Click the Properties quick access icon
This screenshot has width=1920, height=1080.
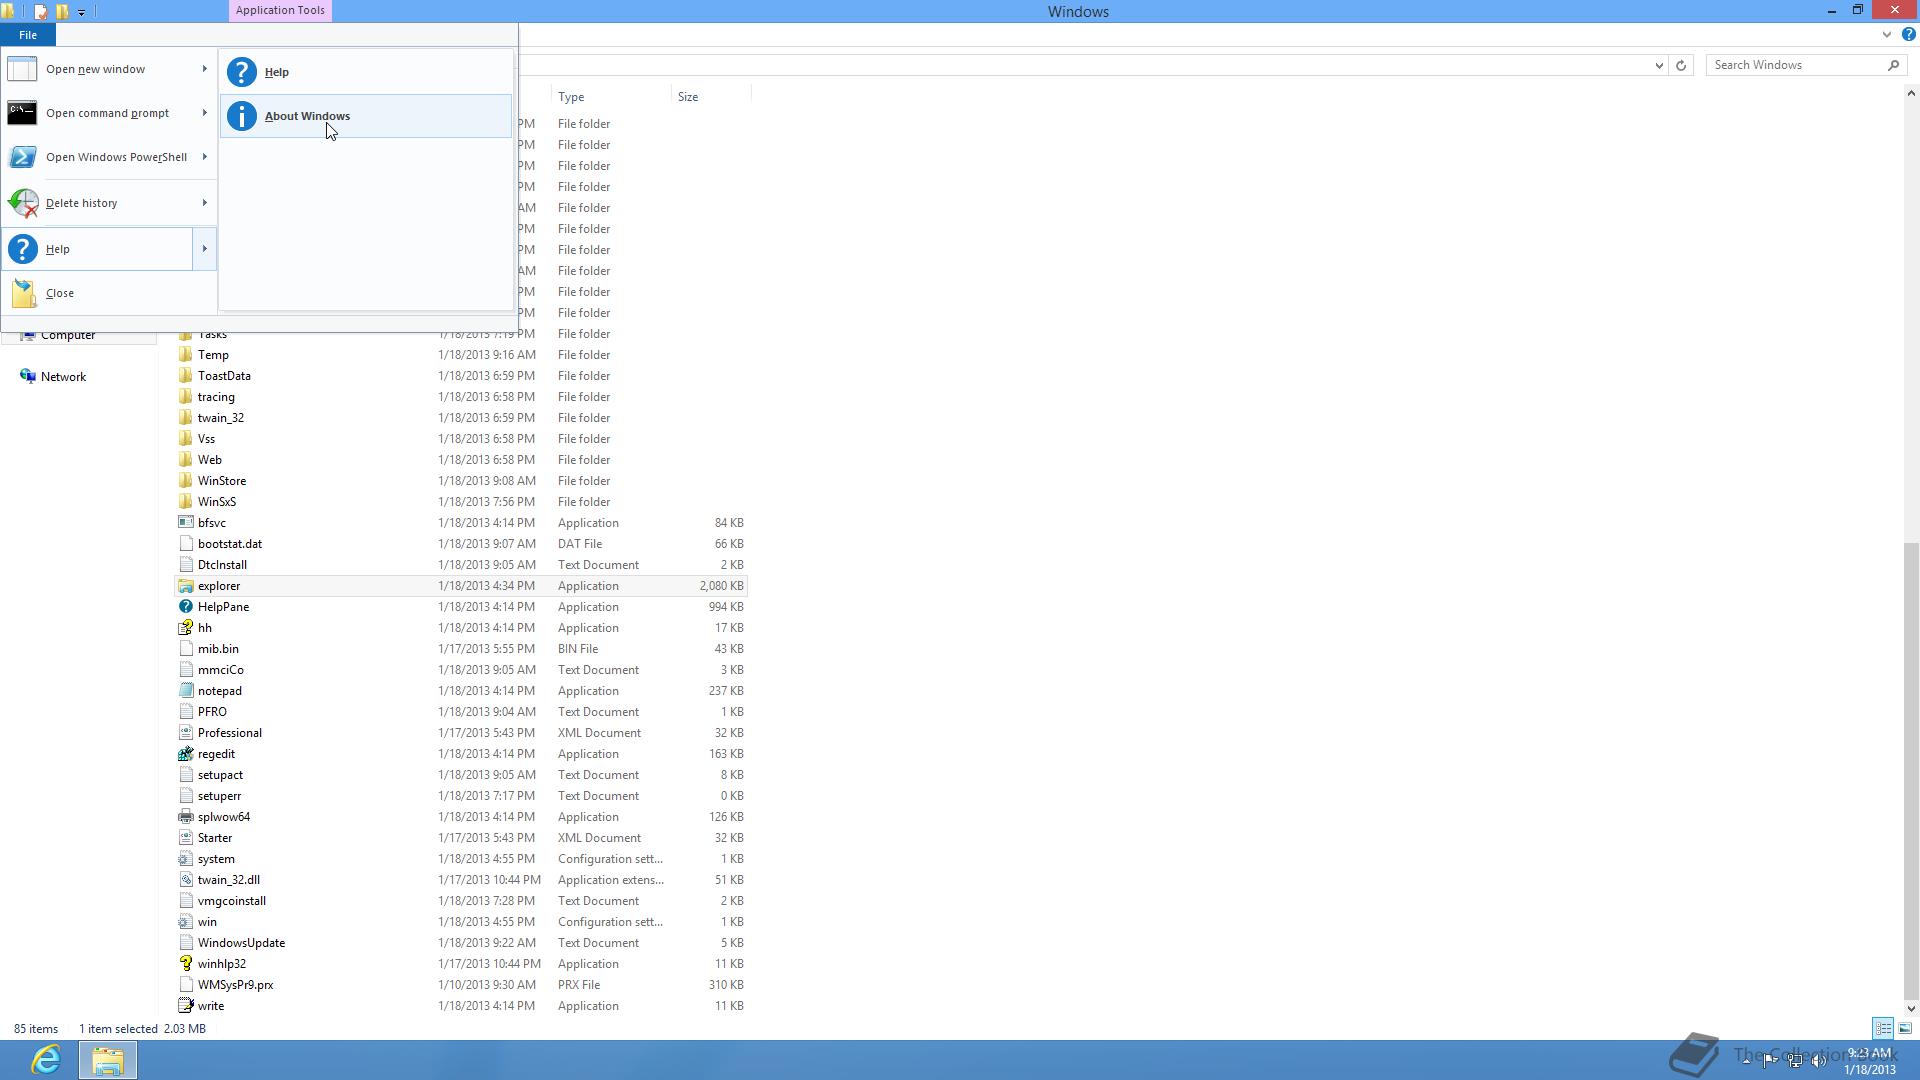[x=41, y=12]
